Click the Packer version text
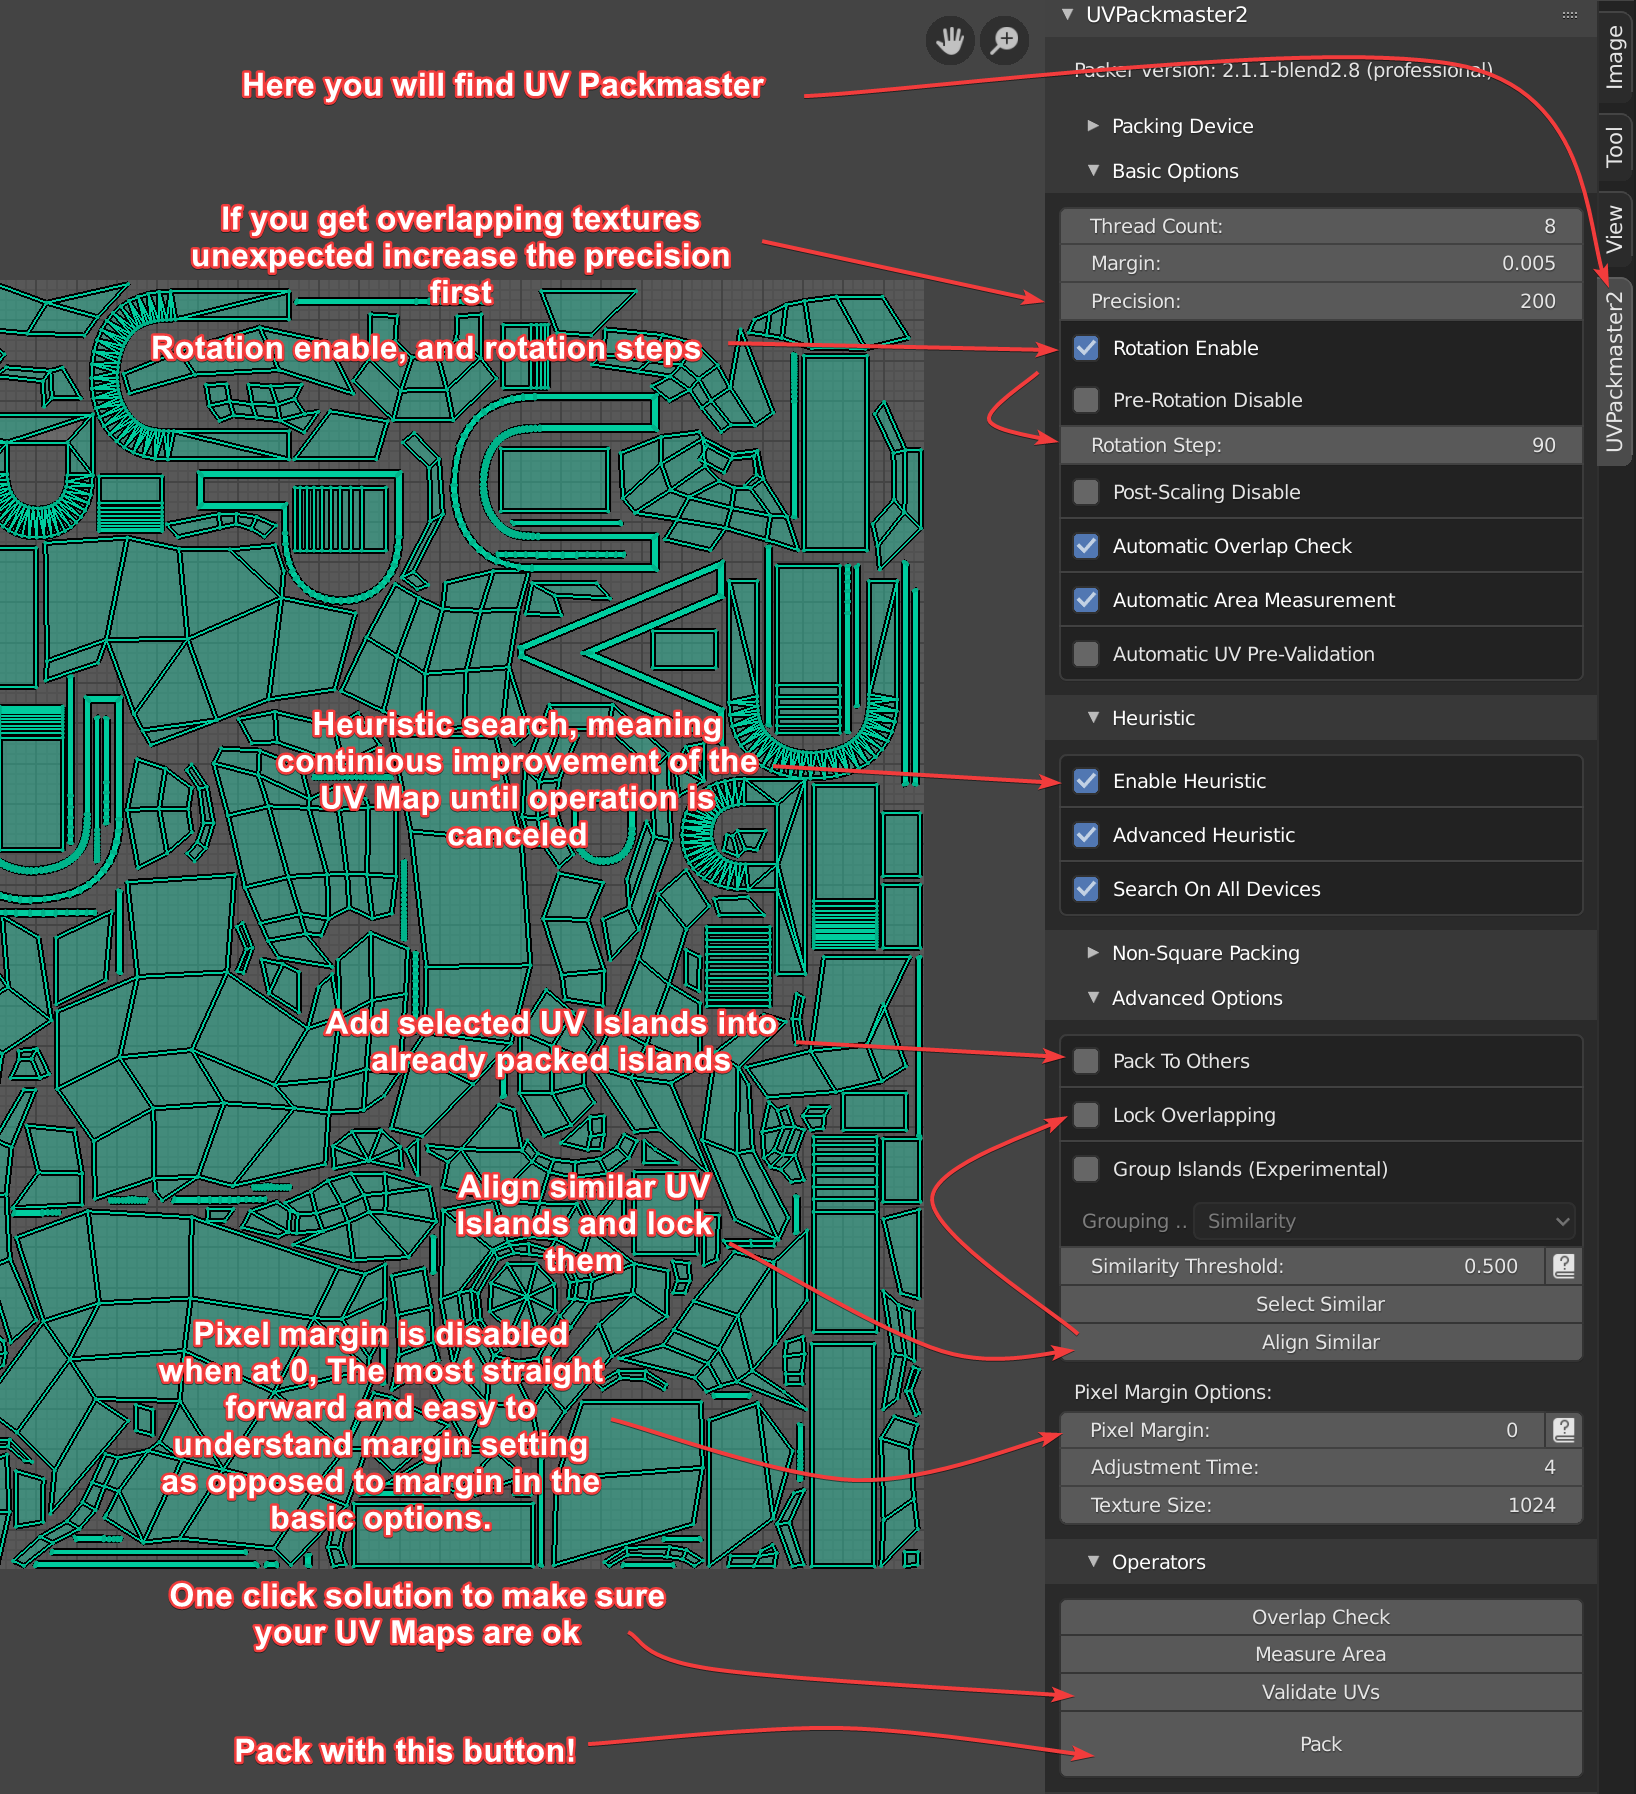Image resolution: width=1636 pixels, height=1794 pixels. pos(1283,70)
